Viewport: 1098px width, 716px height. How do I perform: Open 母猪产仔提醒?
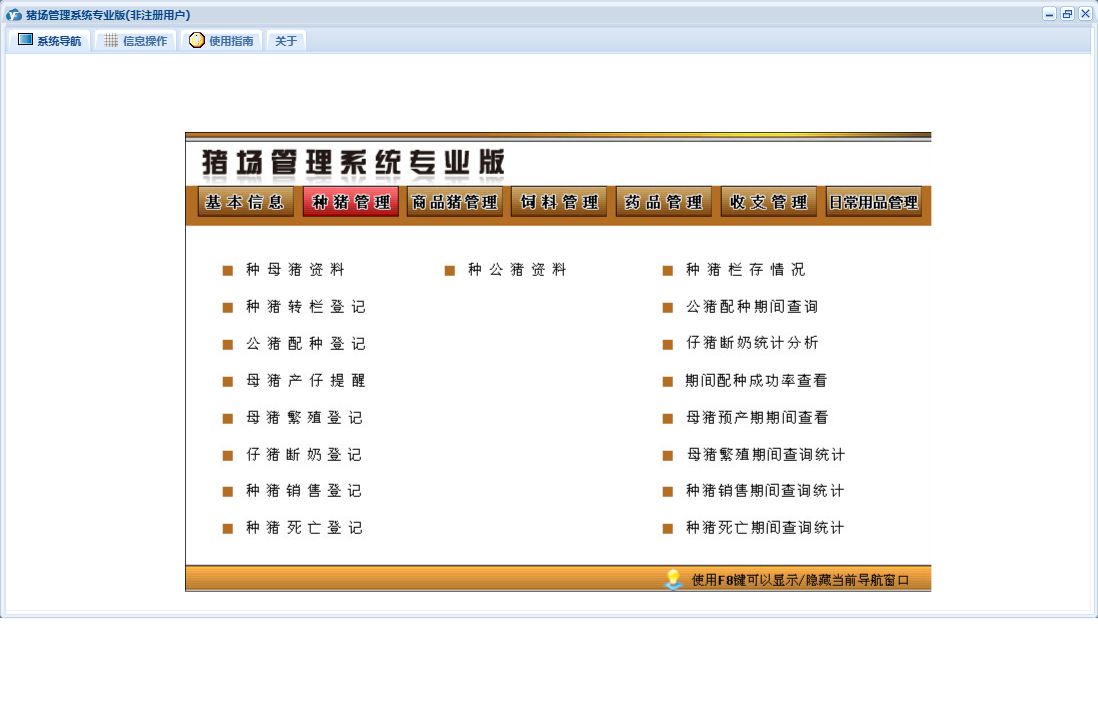click(305, 380)
